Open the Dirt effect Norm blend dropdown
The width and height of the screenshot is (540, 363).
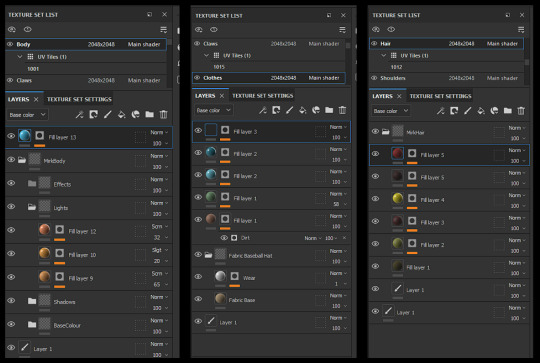tap(313, 238)
